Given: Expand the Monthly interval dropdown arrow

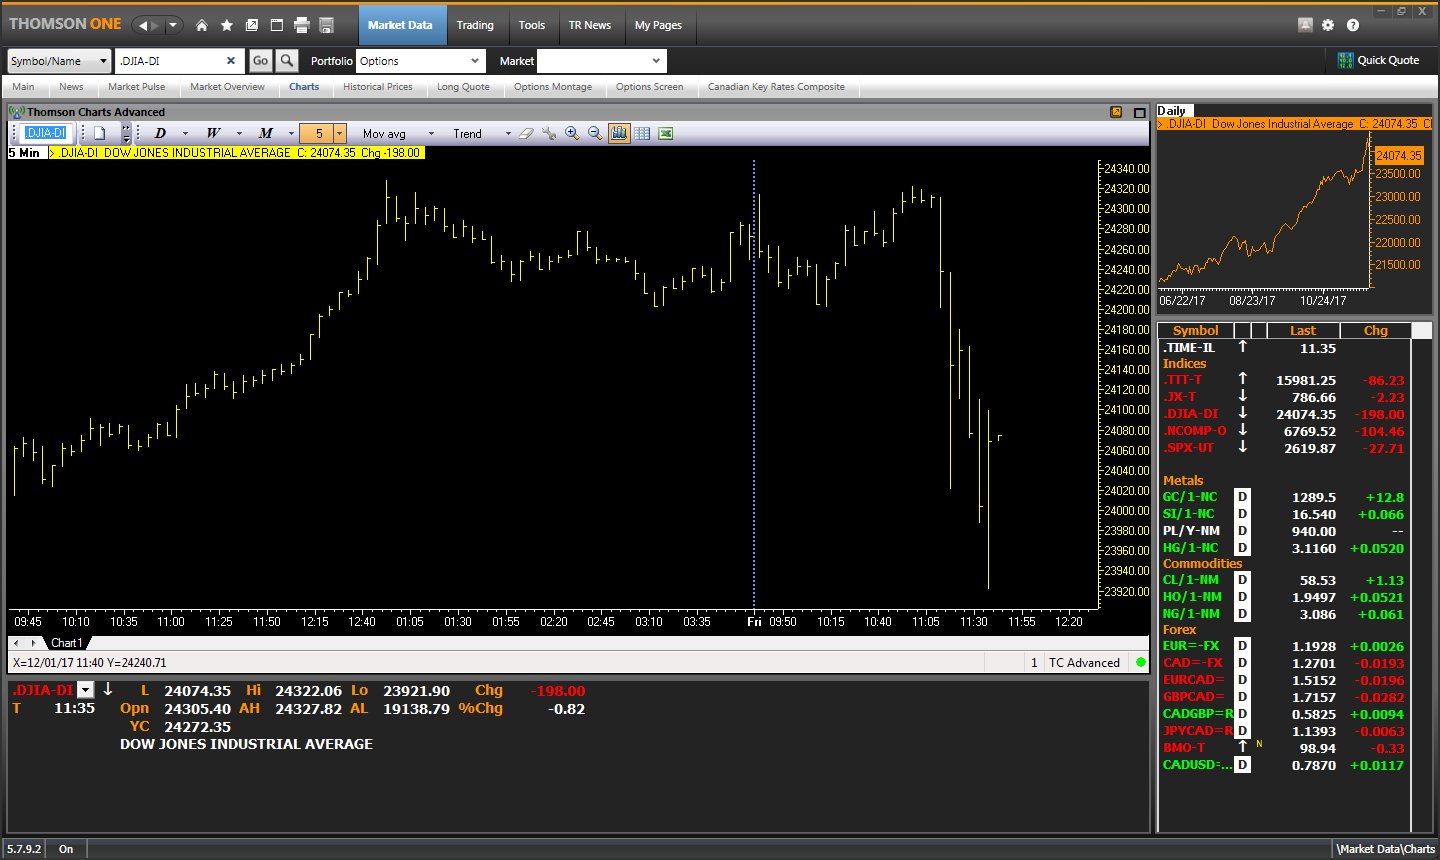Looking at the screenshot, I should 292,133.
